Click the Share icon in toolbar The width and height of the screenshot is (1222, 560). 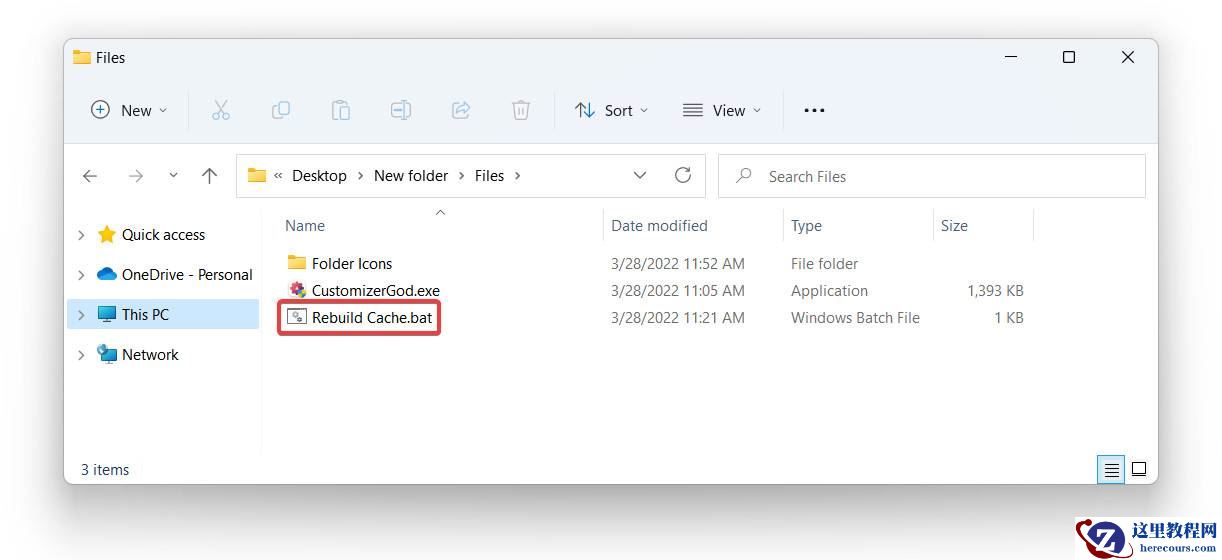[461, 110]
